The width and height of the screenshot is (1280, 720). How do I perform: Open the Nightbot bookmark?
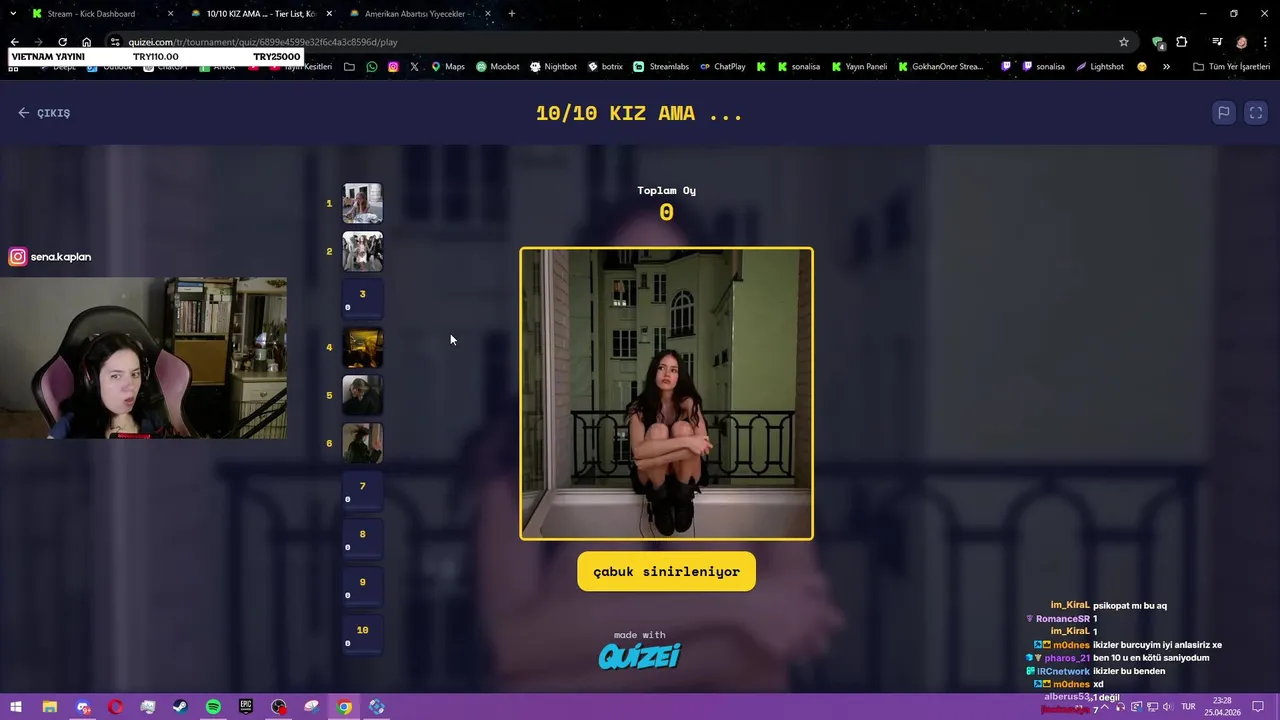pos(553,67)
